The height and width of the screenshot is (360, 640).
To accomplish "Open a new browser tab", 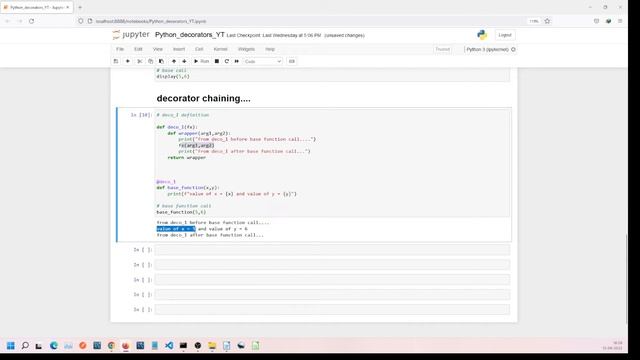I will tap(80, 7).
